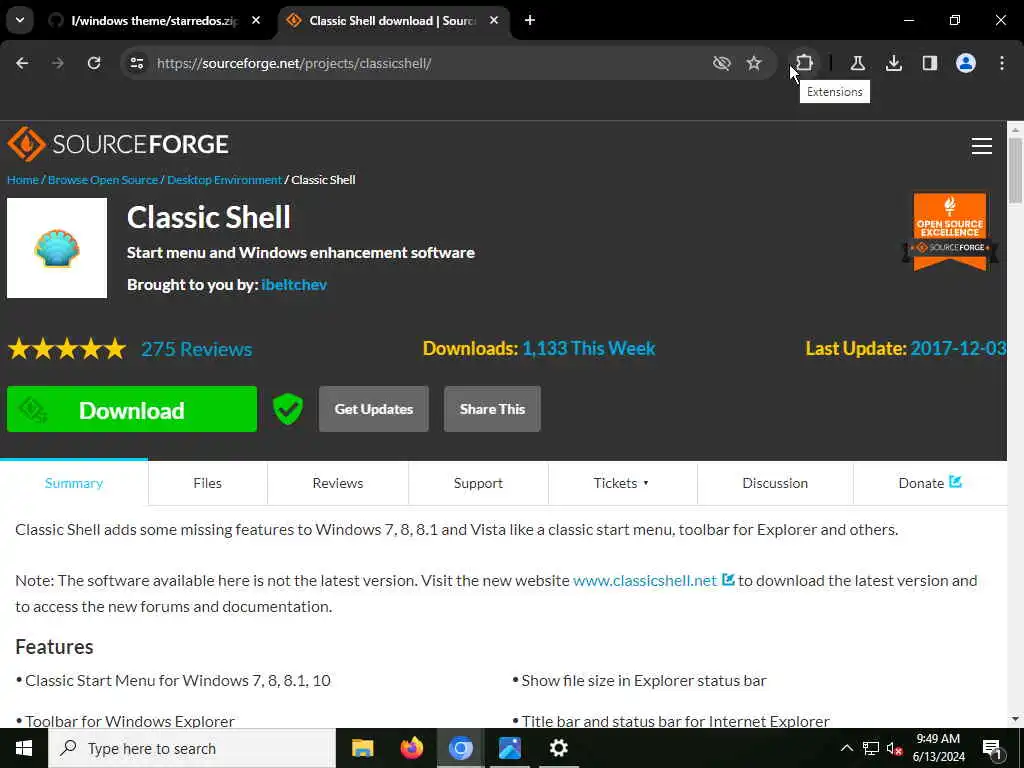The width and height of the screenshot is (1024, 768).
Task: Open the browser Downloads icon
Action: tap(893, 63)
